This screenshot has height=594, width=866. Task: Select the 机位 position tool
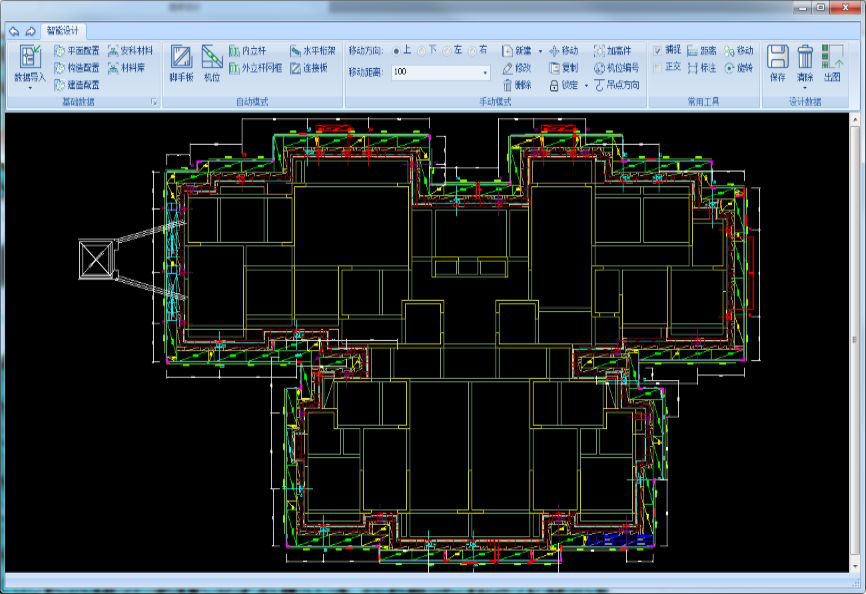click(212, 63)
